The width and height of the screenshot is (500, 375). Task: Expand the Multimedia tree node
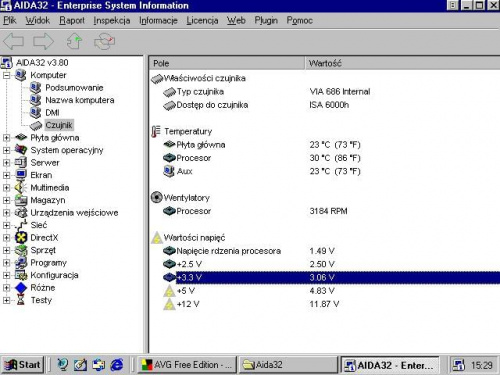point(6,188)
